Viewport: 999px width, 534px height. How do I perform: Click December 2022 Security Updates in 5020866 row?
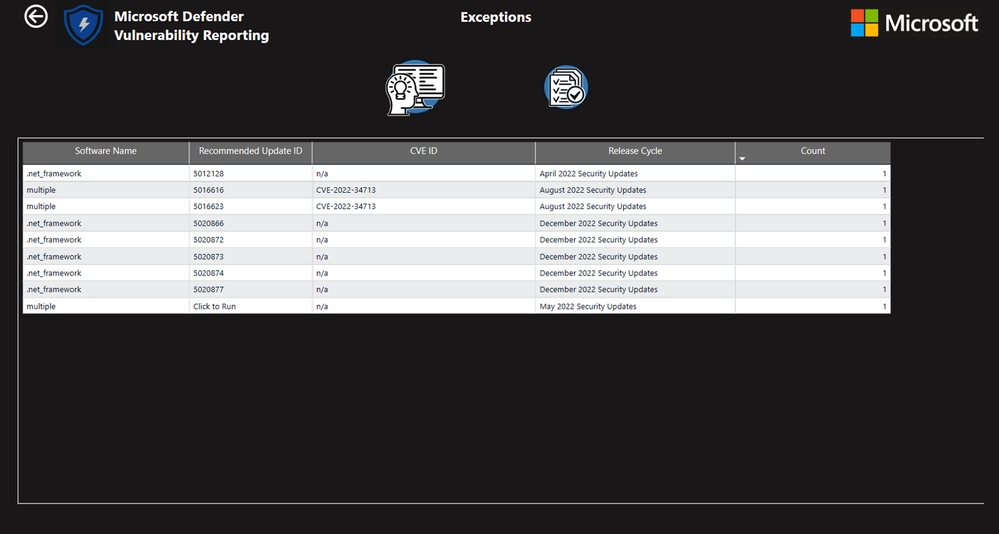pos(635,223)
